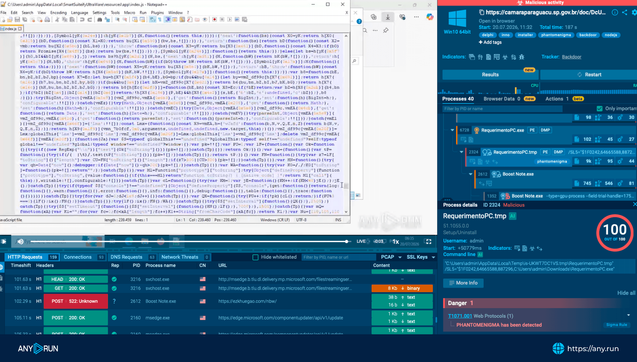Click the nodejs tag
Viewport: 637px width, 362px height.
[x=611, y=35]
